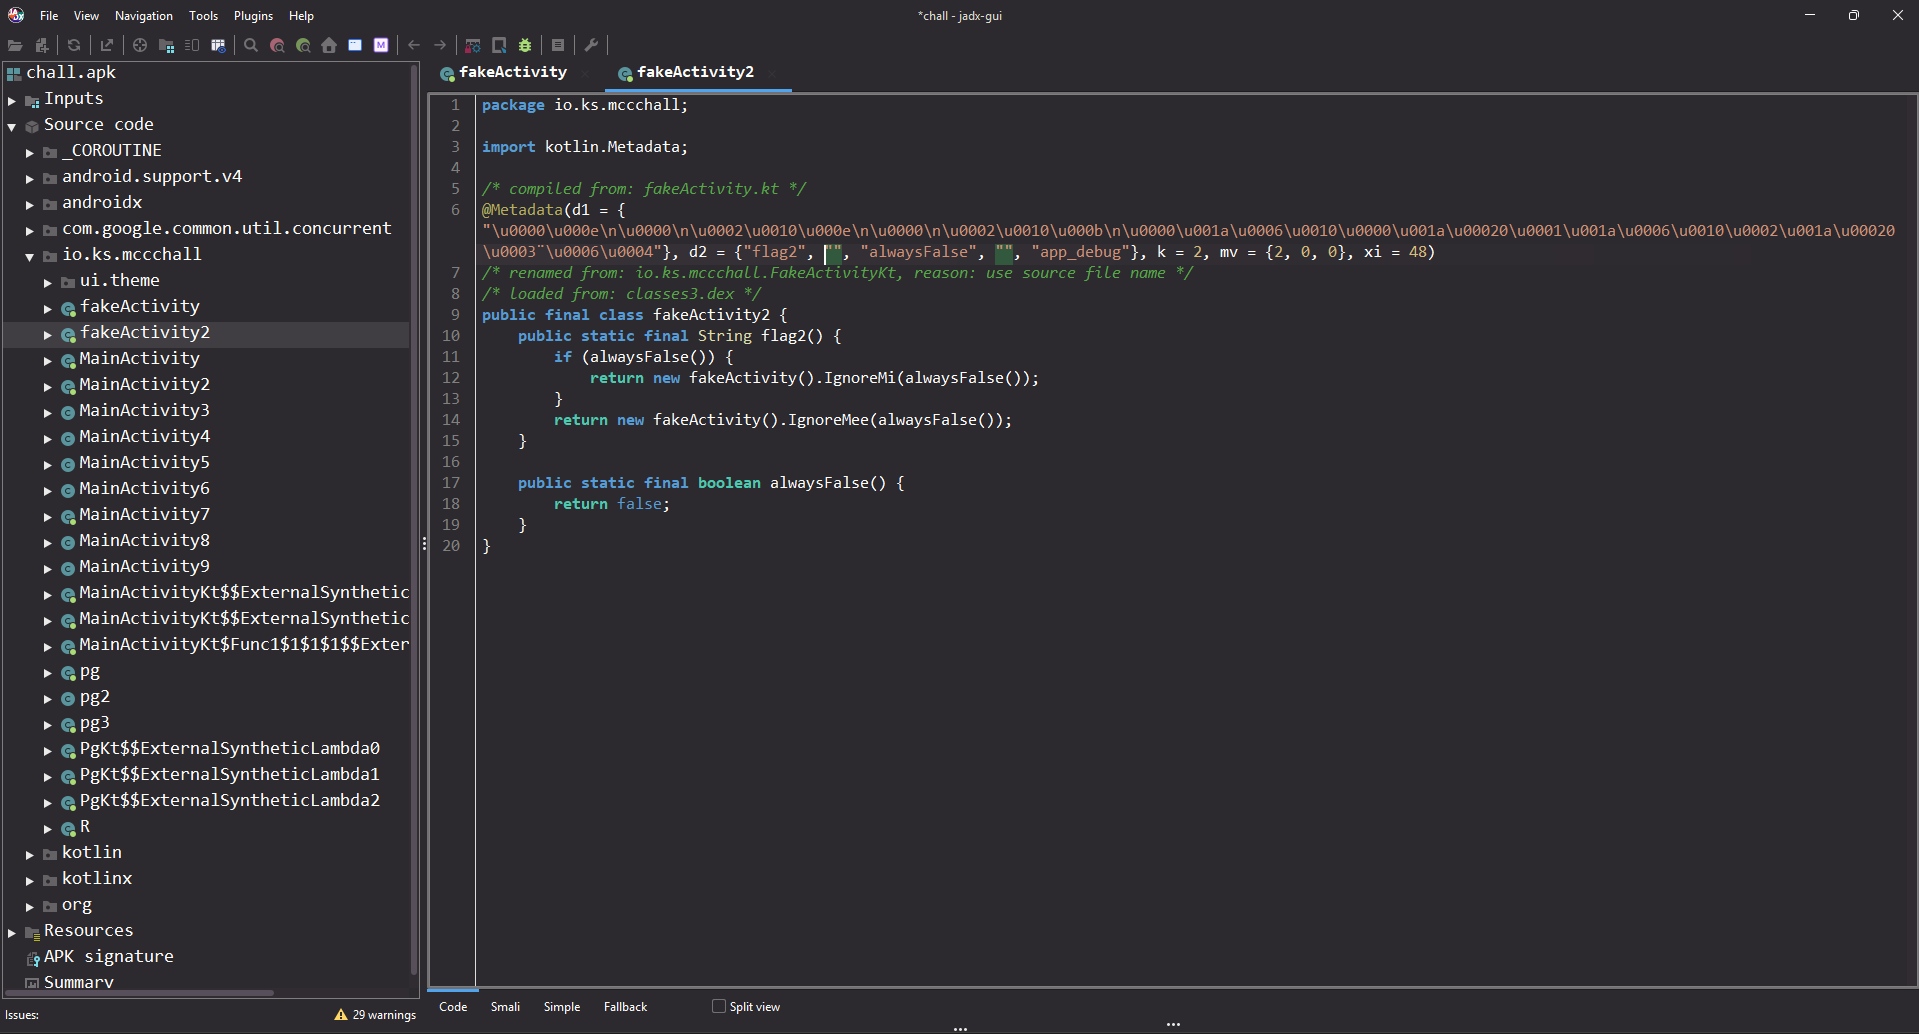The height and width of the screenshot is (1034, 1919).
Task: Collapse the io.ks.mccchall package
Action: point(30,256)
